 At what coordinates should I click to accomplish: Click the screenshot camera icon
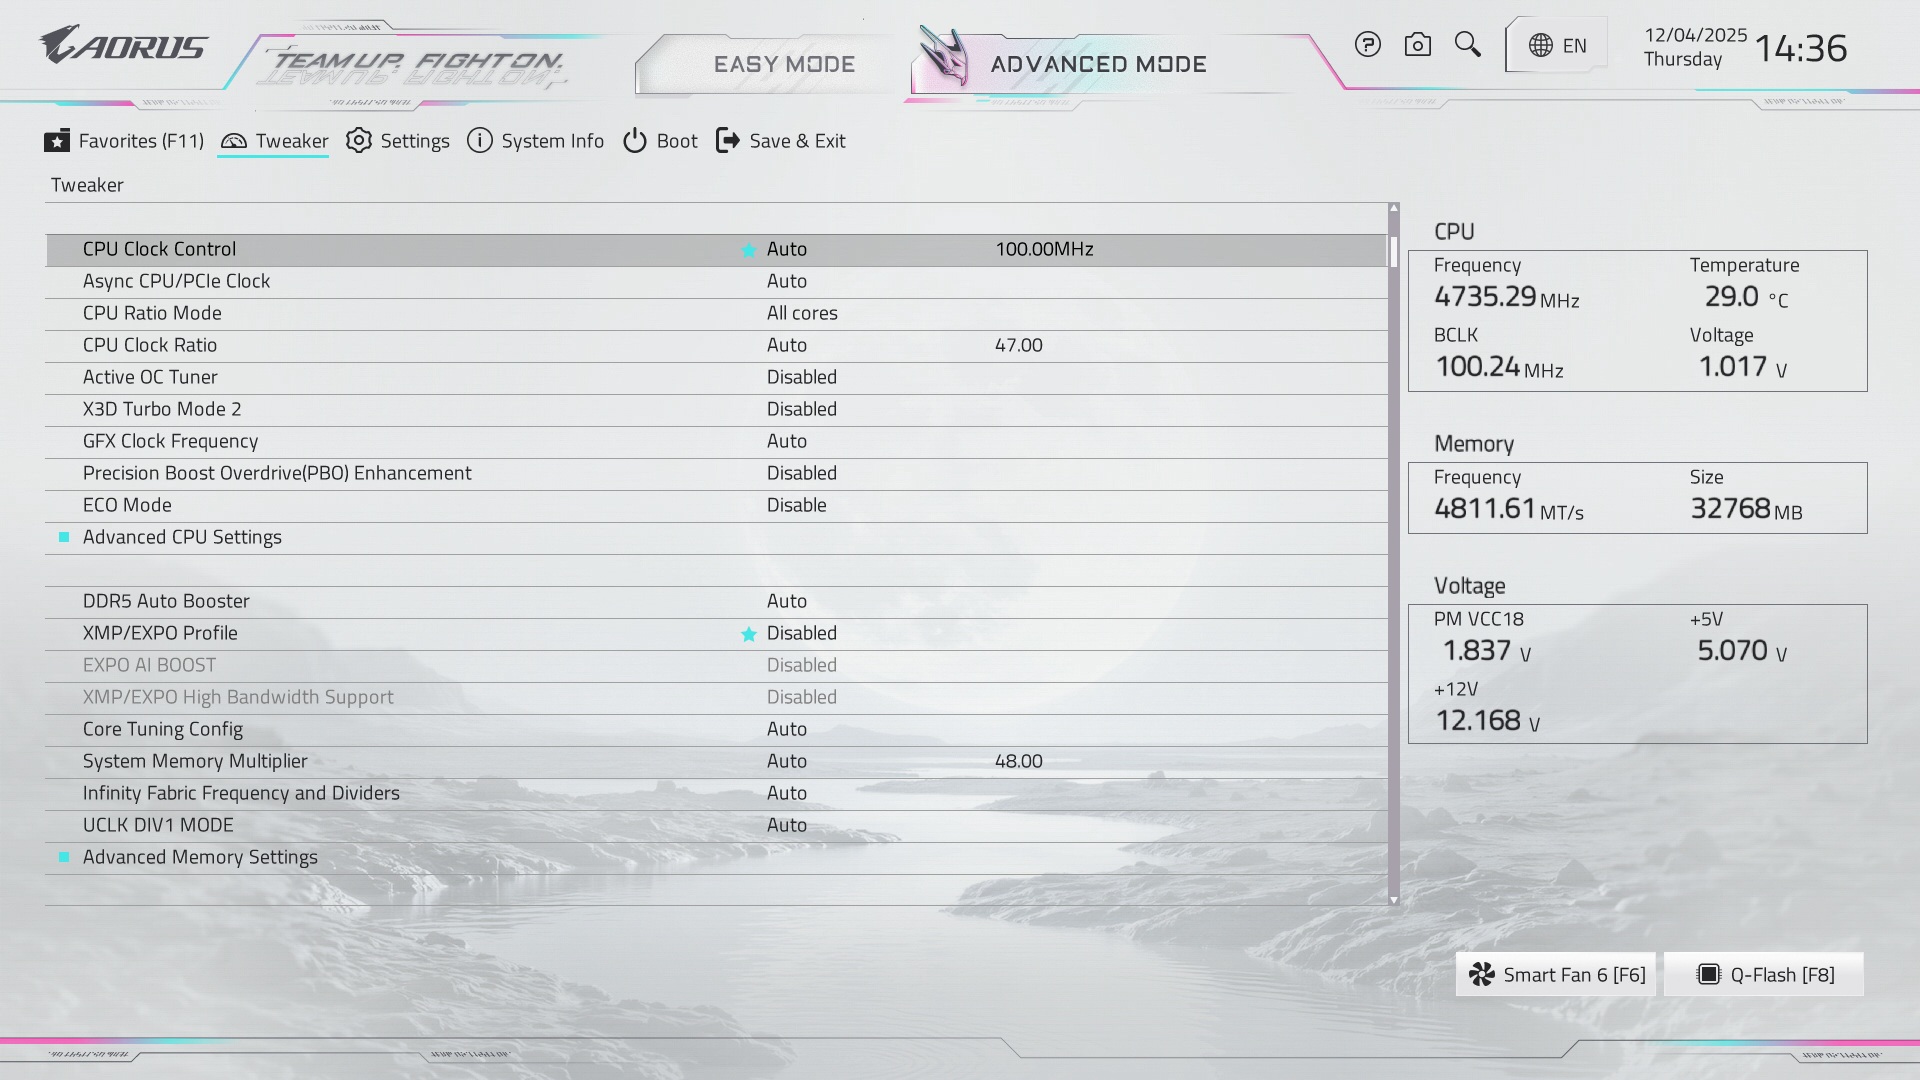click(1417, 45)
